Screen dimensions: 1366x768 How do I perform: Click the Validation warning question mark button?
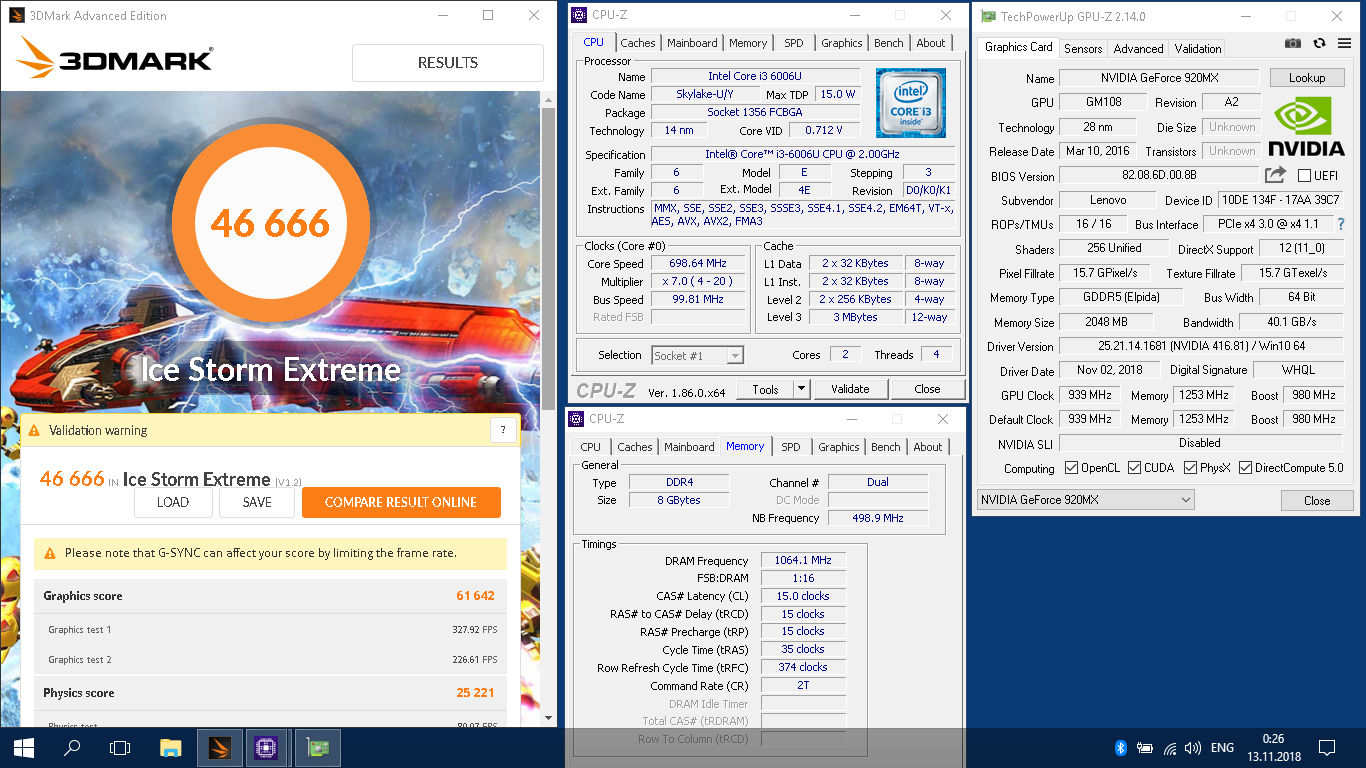tap(503, 430)
